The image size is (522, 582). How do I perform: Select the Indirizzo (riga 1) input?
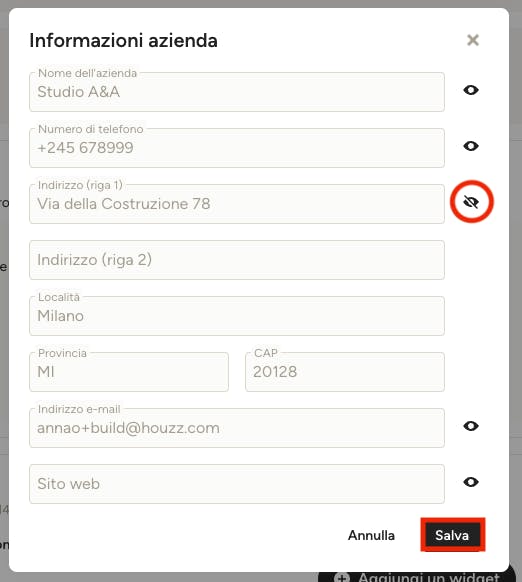(x=237, y=204)
